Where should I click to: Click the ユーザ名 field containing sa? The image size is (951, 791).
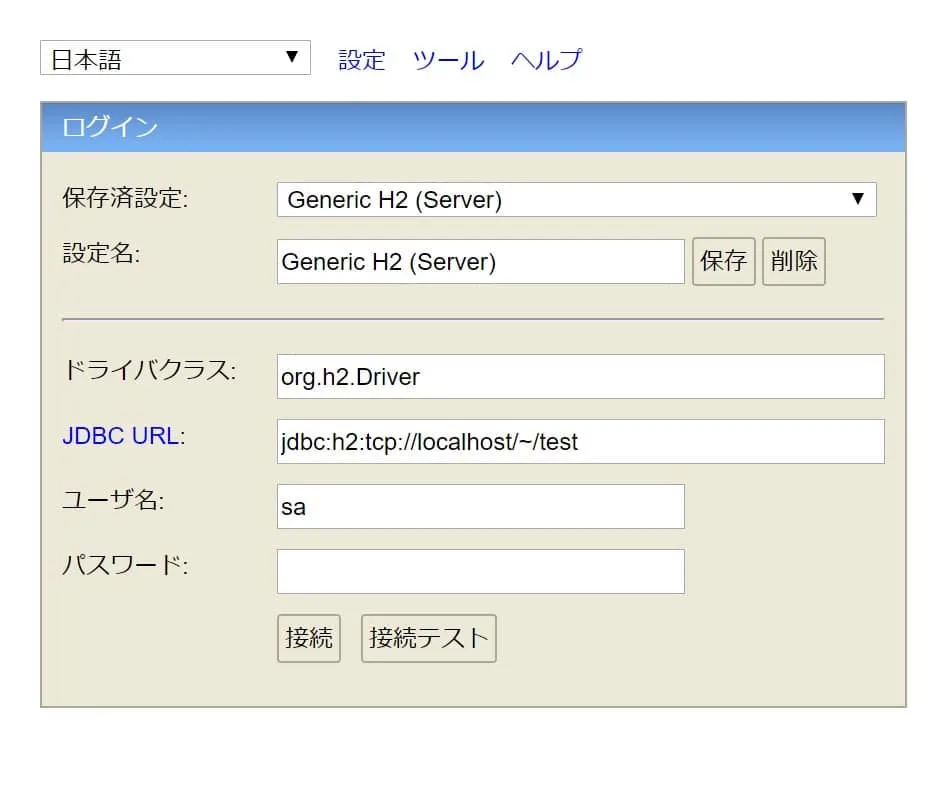481,507
